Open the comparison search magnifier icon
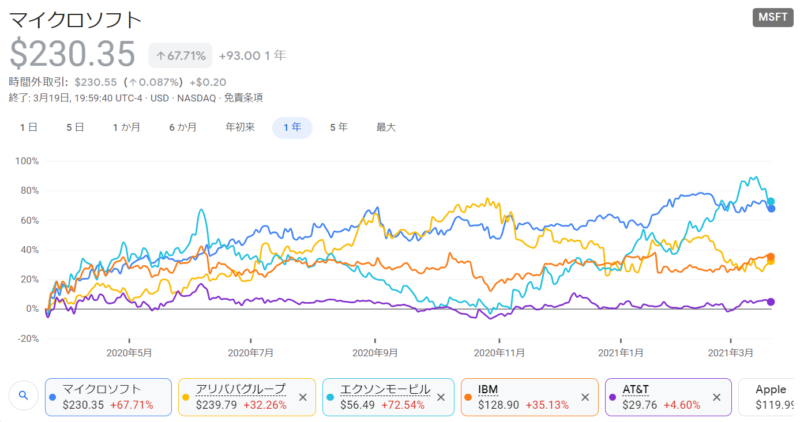The image size is (800, 422). pos(23,395)
